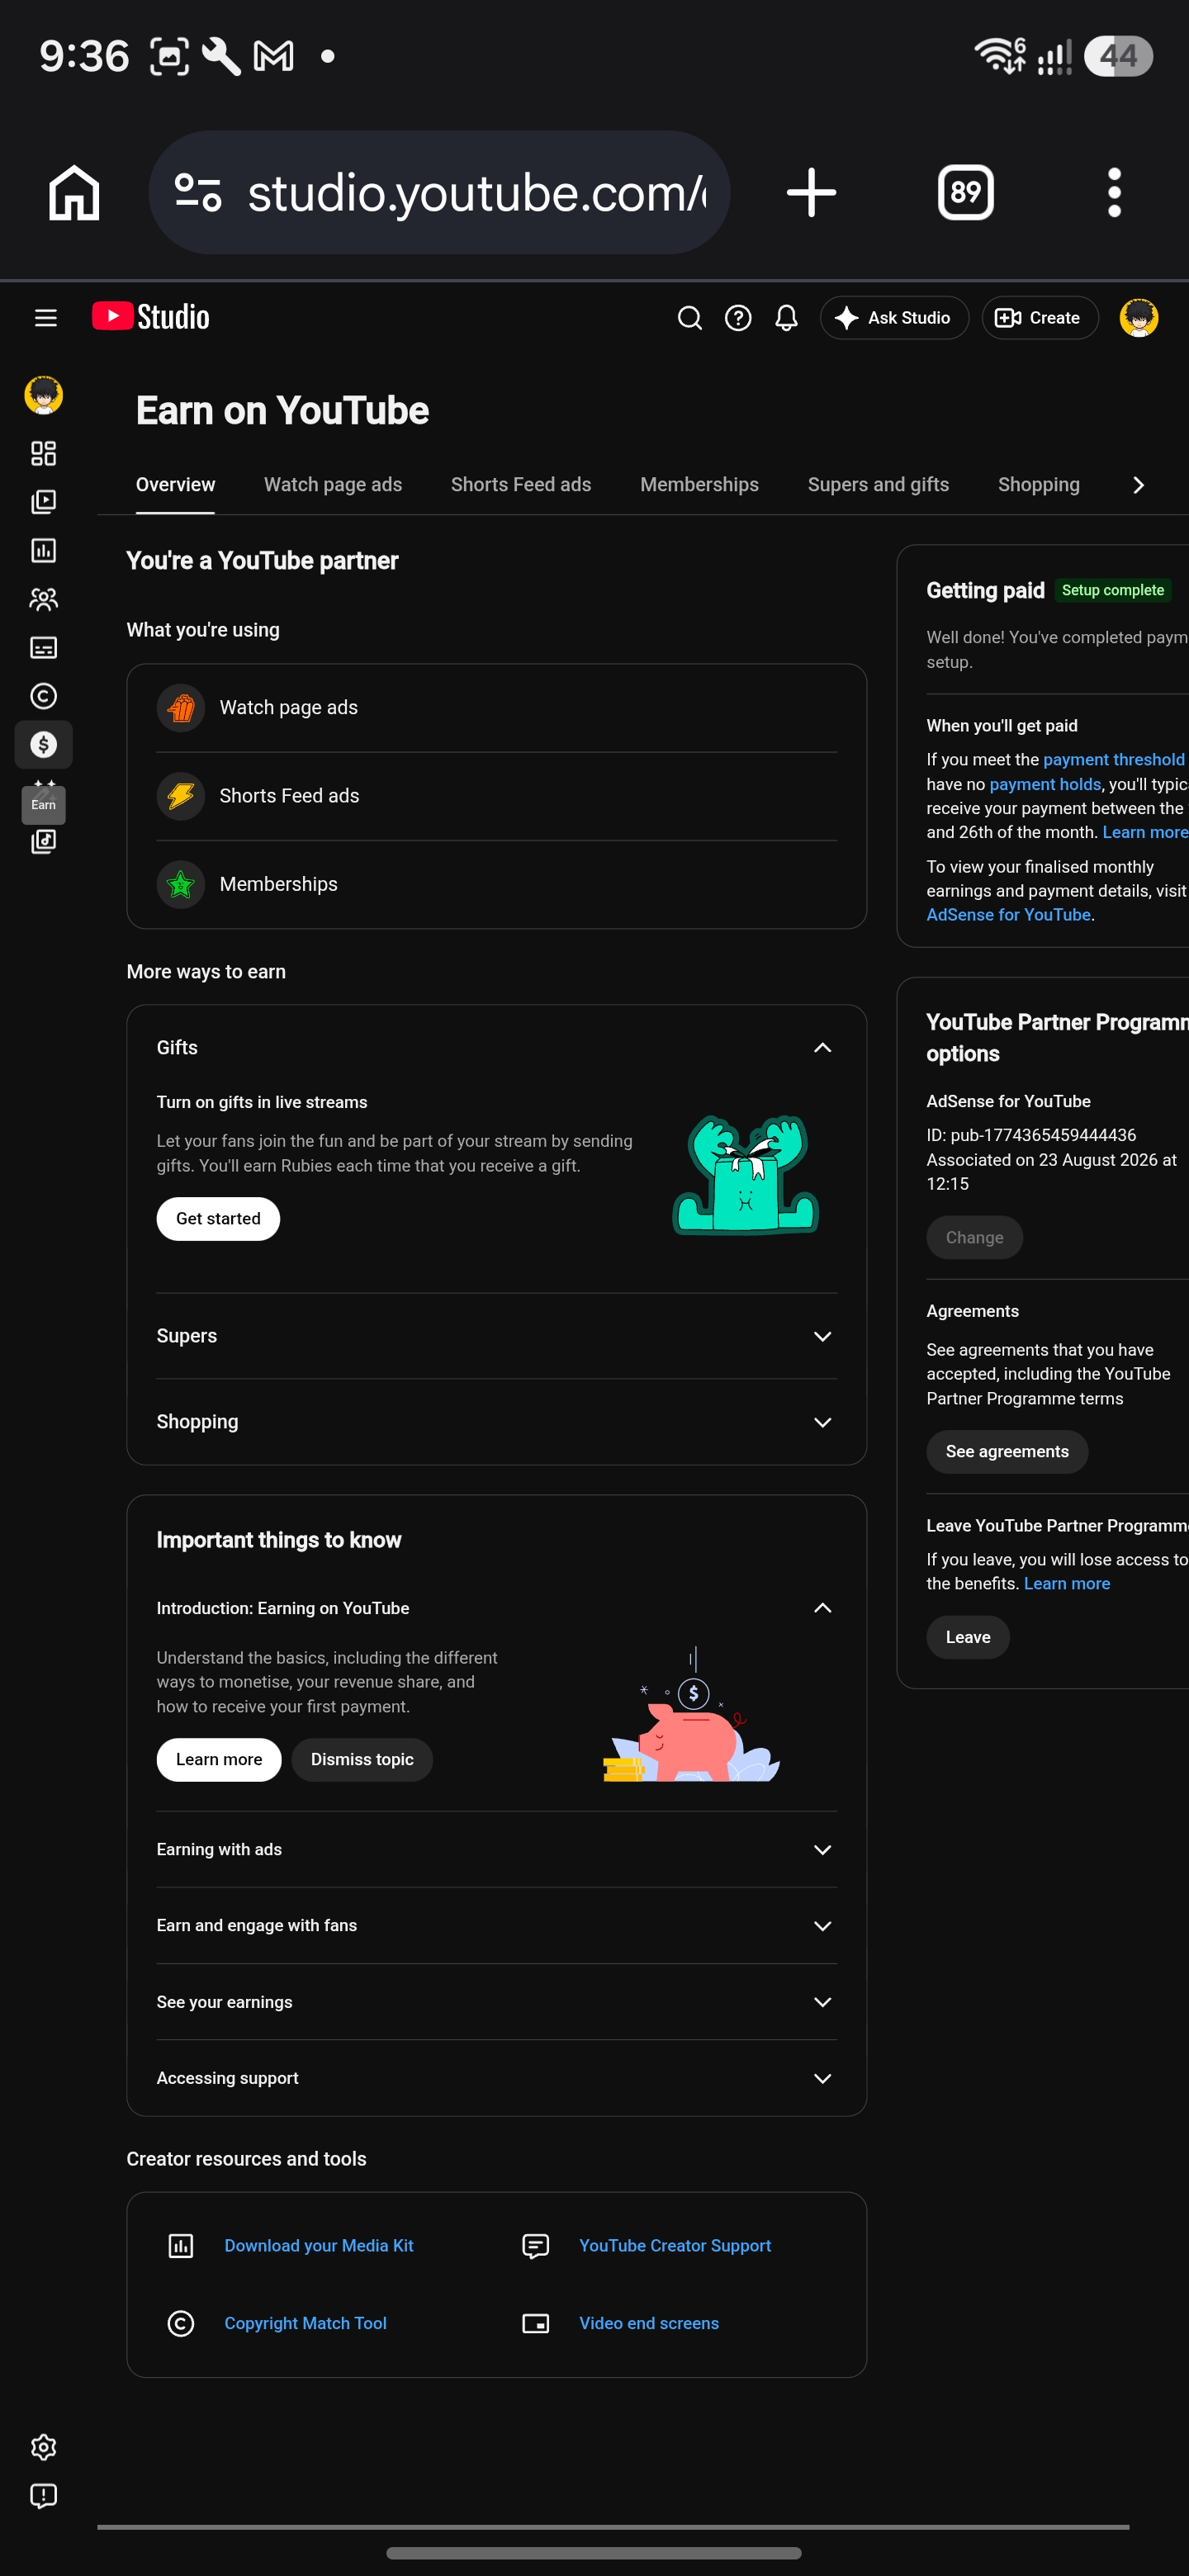Open the Copyright sidebar icon
This screenshot has height=2576, width=1189.
(43, 696)
